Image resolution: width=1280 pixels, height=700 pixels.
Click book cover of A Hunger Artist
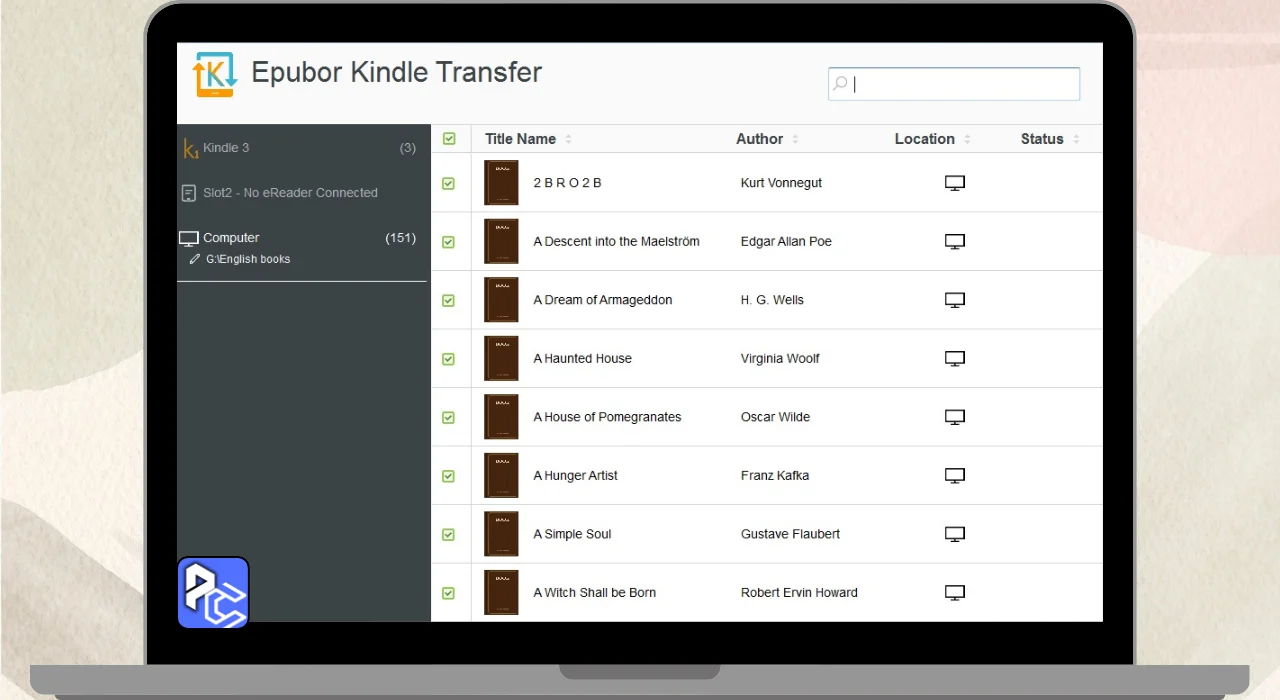pos(501,476)
